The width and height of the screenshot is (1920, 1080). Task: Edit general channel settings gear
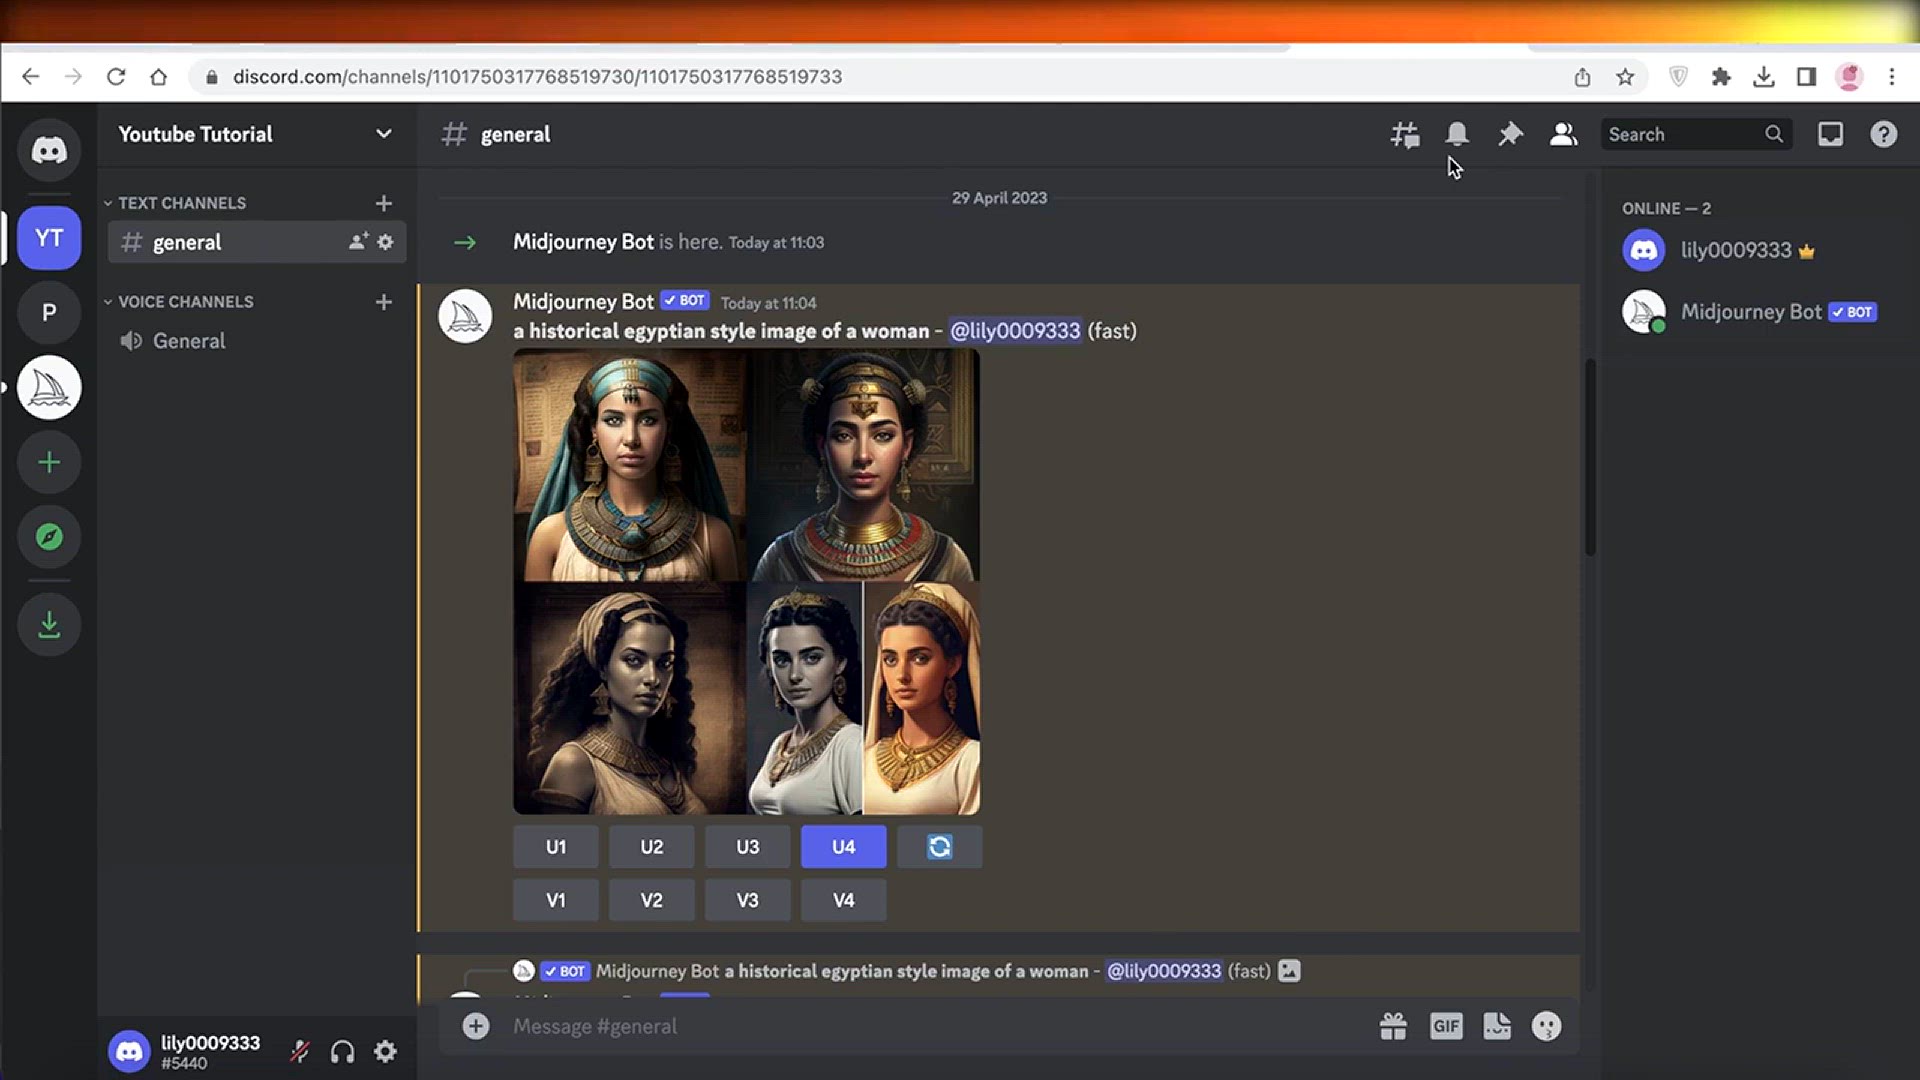385,242
